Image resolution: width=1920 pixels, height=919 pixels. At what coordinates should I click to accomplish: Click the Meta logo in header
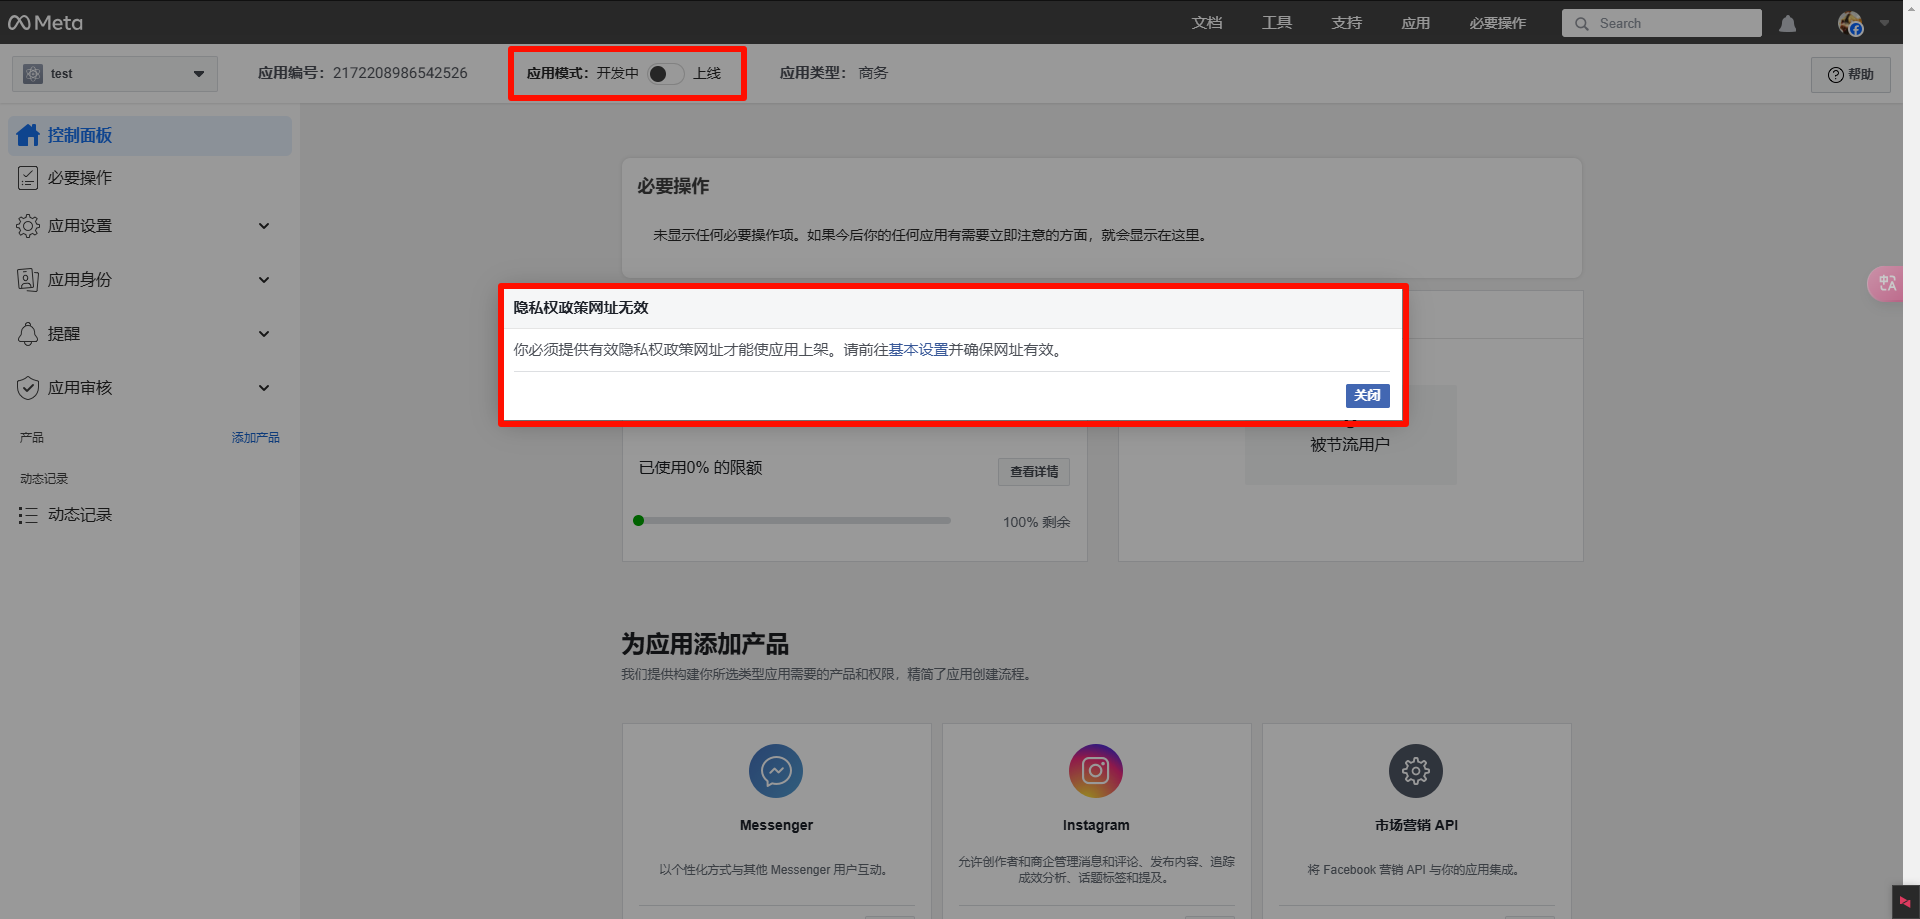pyautogui.click(x=45, y=22)
